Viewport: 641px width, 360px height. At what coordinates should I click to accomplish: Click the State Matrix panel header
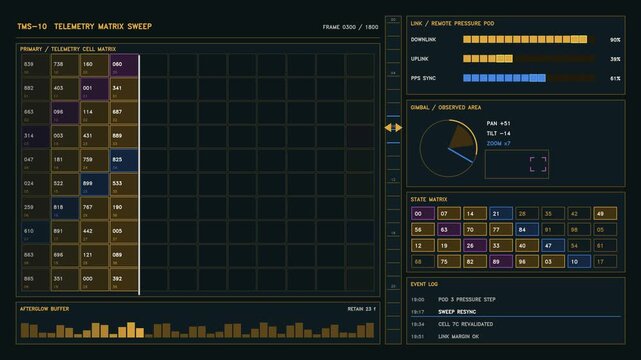[x=429, y=199]
